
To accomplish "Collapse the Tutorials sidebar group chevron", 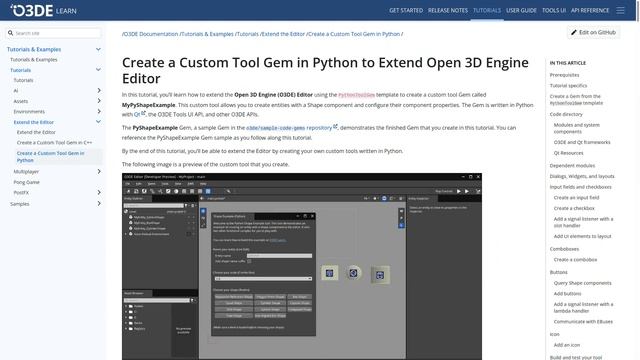I will (98, 70).
